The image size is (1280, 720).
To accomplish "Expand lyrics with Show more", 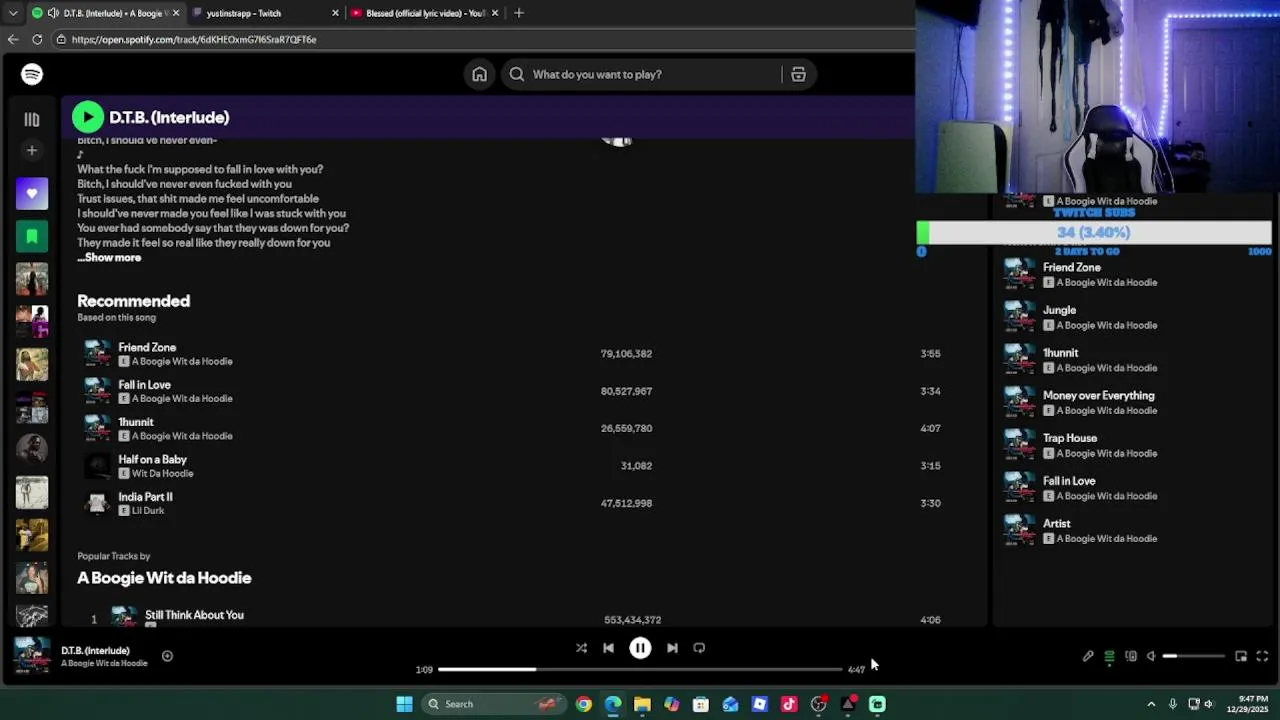I will click(x=110, y=257).
